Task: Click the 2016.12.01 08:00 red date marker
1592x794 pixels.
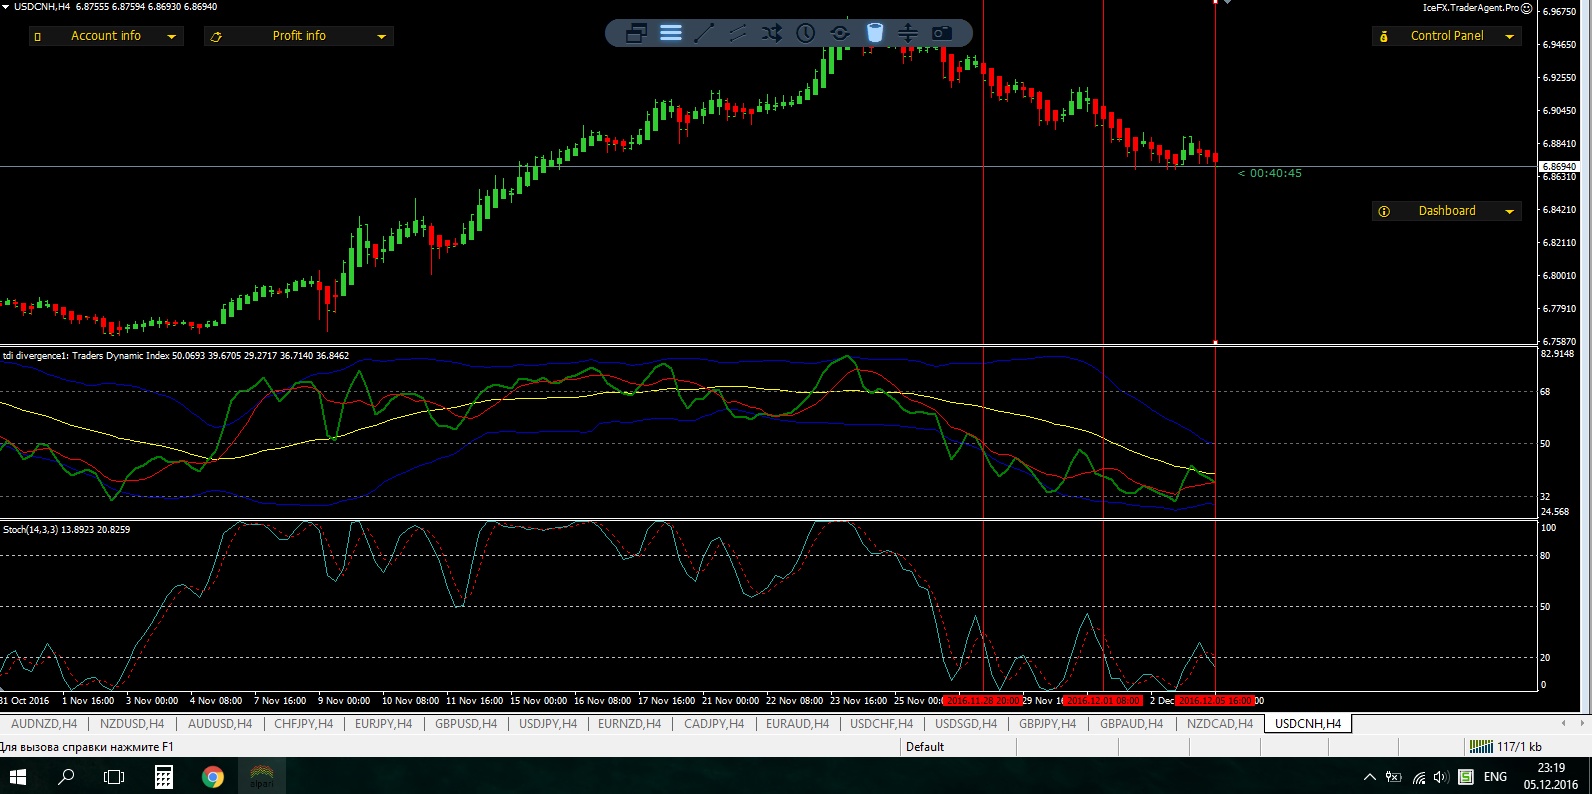Action: pyautogui.click(x=1102, y=701)
